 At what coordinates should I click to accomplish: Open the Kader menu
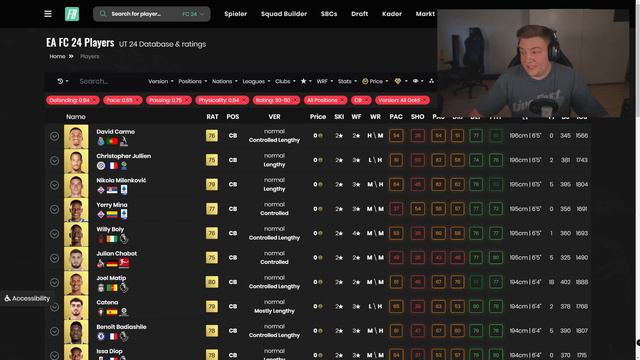pos(392,14)
